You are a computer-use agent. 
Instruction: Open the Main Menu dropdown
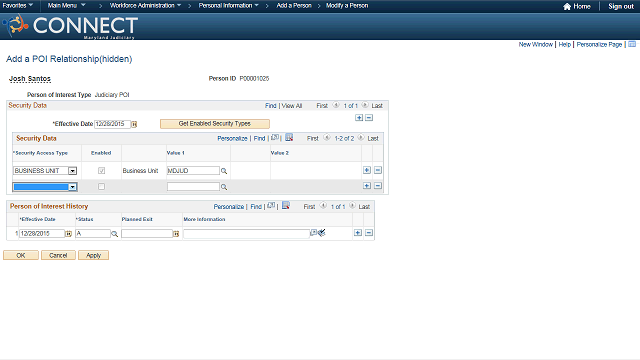pos(66,5)
